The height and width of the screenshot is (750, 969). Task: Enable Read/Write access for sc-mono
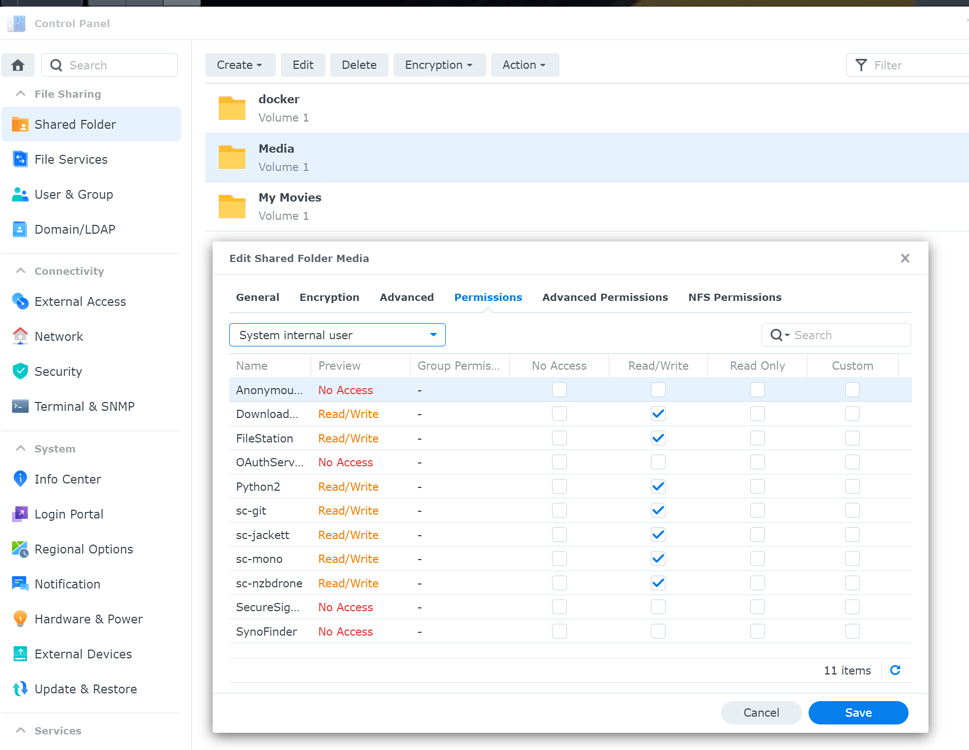658,559
